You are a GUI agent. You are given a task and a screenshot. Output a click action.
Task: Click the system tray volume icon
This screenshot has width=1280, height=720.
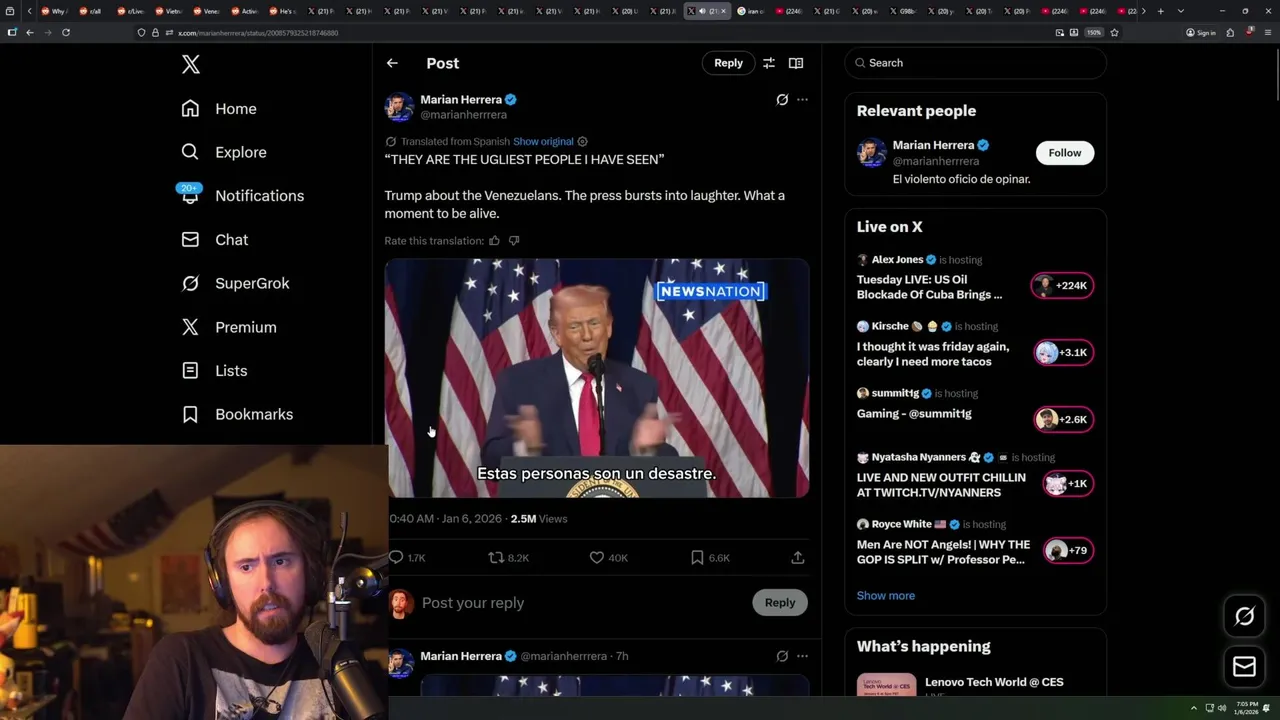tap(1222, 708)
